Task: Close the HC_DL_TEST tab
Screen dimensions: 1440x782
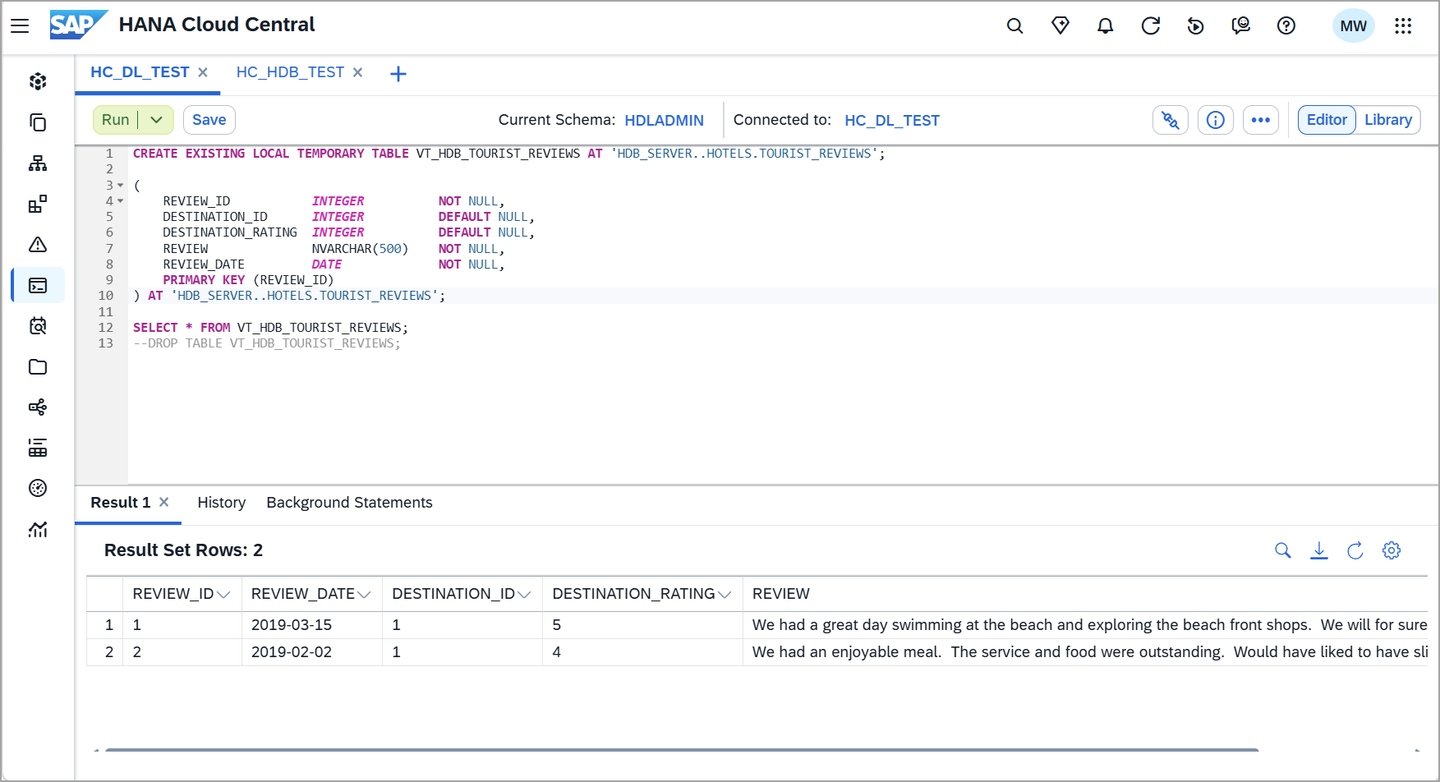Action: tap(203, 72)
